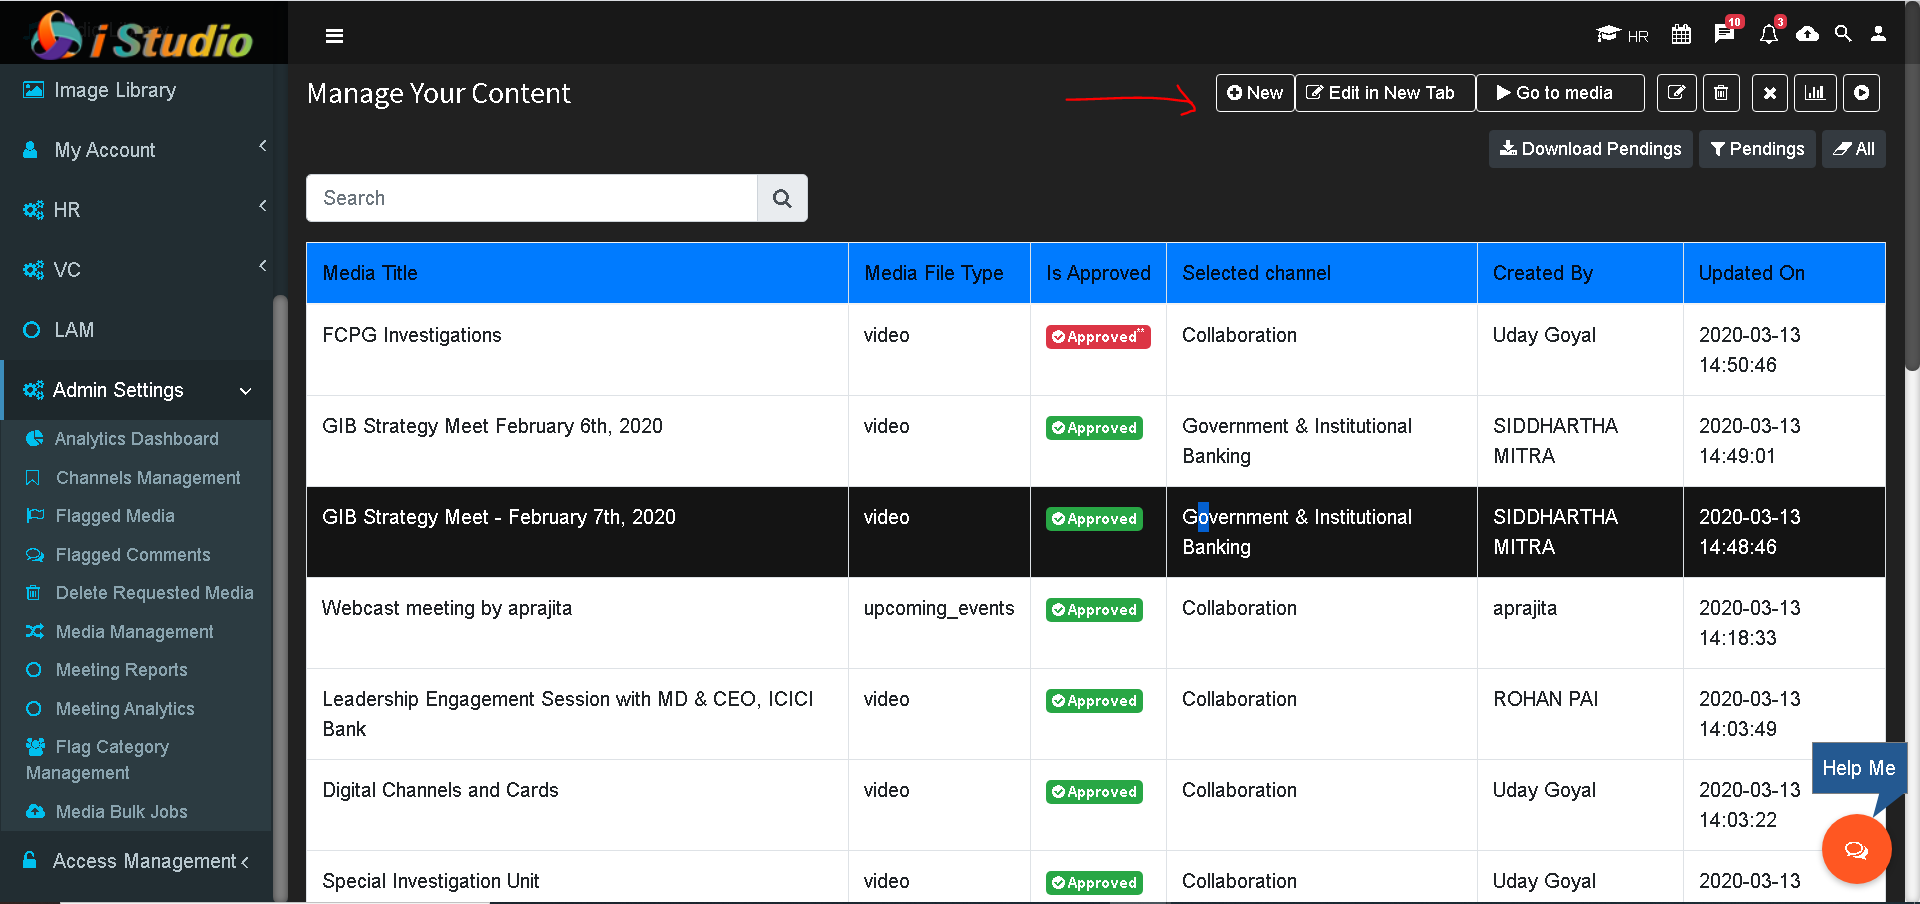Screen dimensions: 1920x904
Task: Collapse Admin Settings sidebar section
Action: point(136,390)
